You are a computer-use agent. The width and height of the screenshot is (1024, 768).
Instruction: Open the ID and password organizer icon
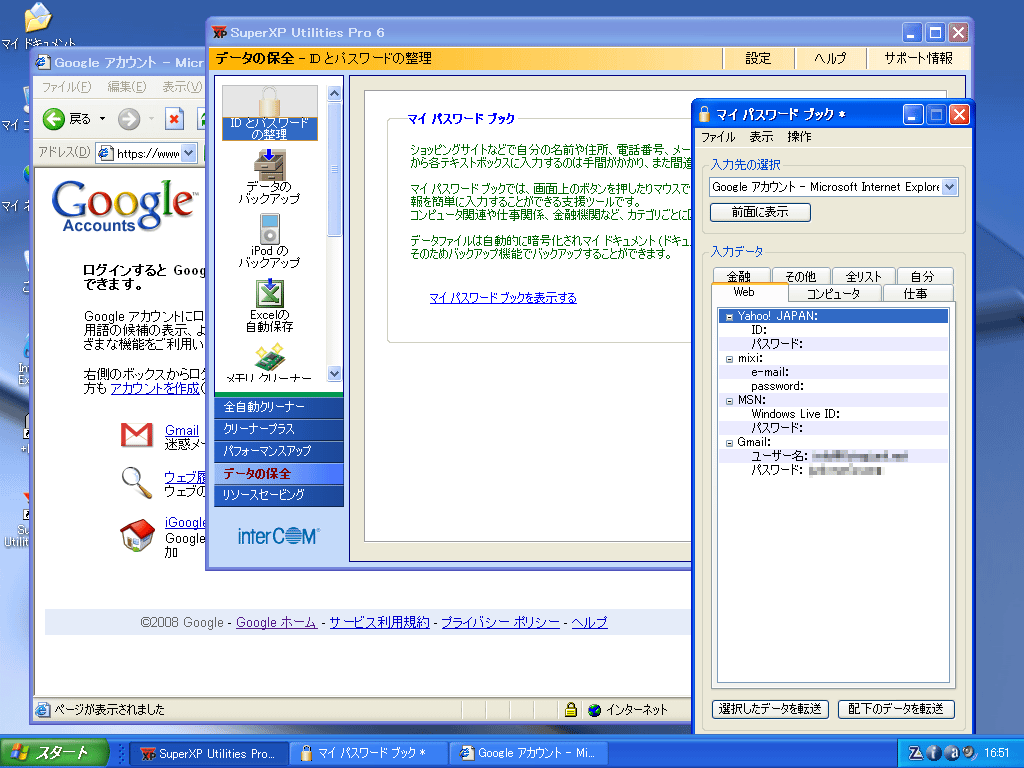point(270,112)
